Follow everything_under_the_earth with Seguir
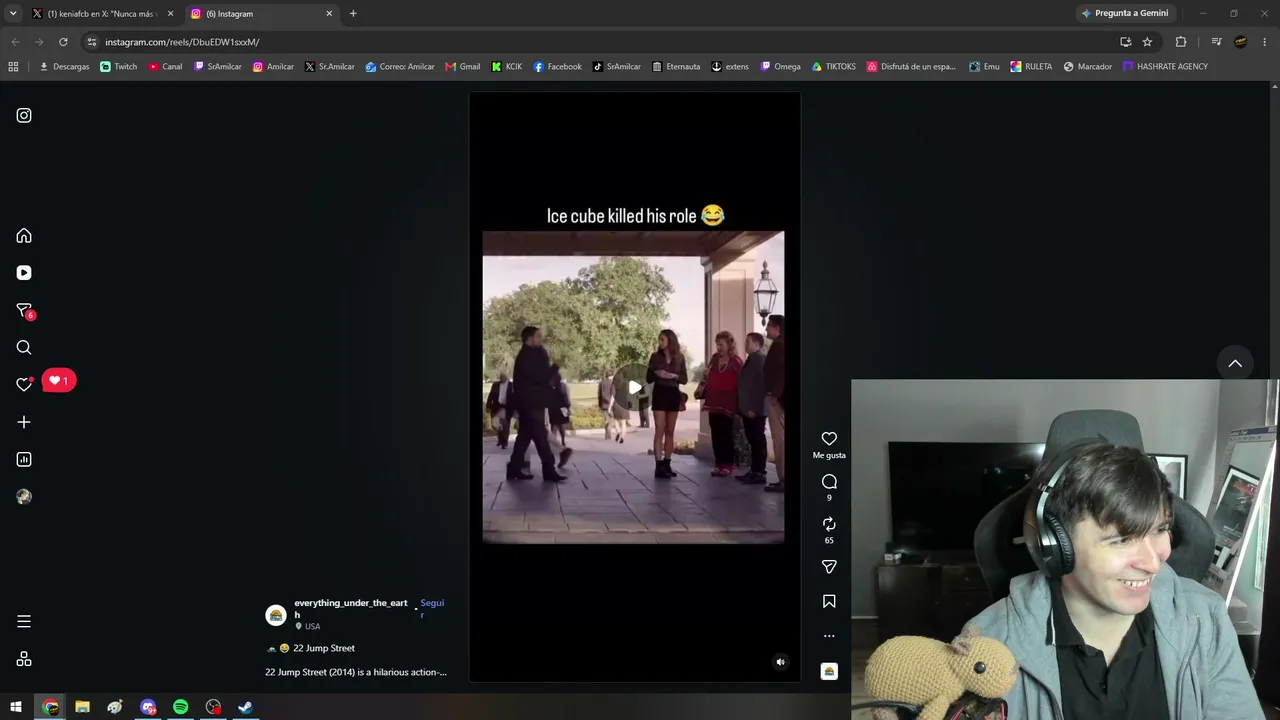Viewport: 1280px width, 720px height. tap(432, 608)
